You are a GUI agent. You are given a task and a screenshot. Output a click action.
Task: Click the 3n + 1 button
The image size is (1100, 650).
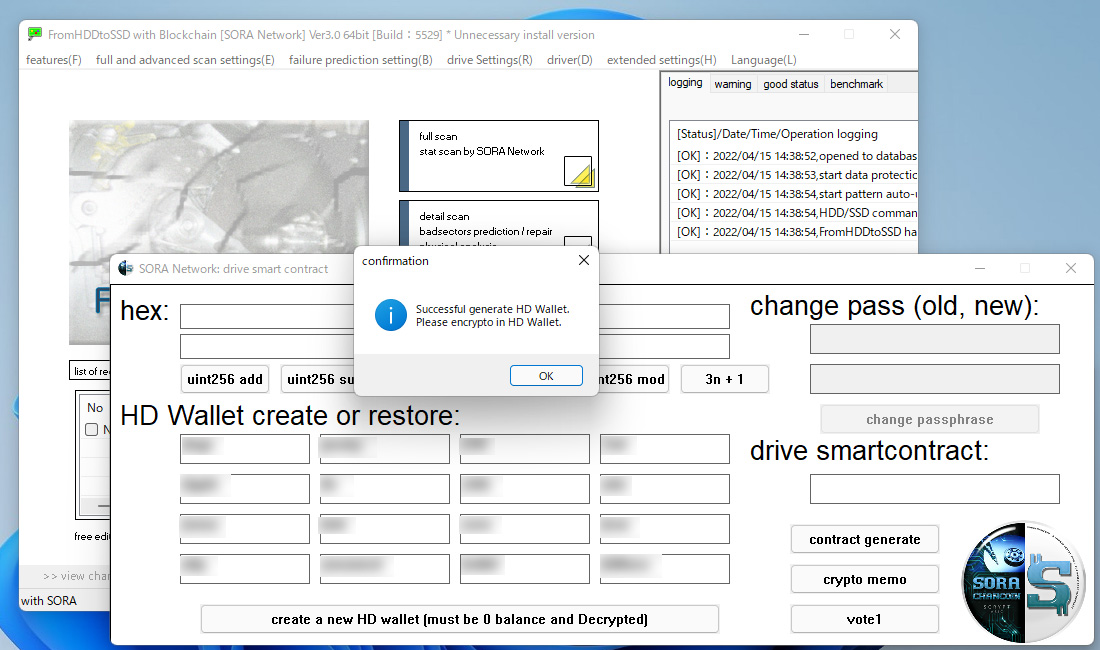[x=725, y=379]
